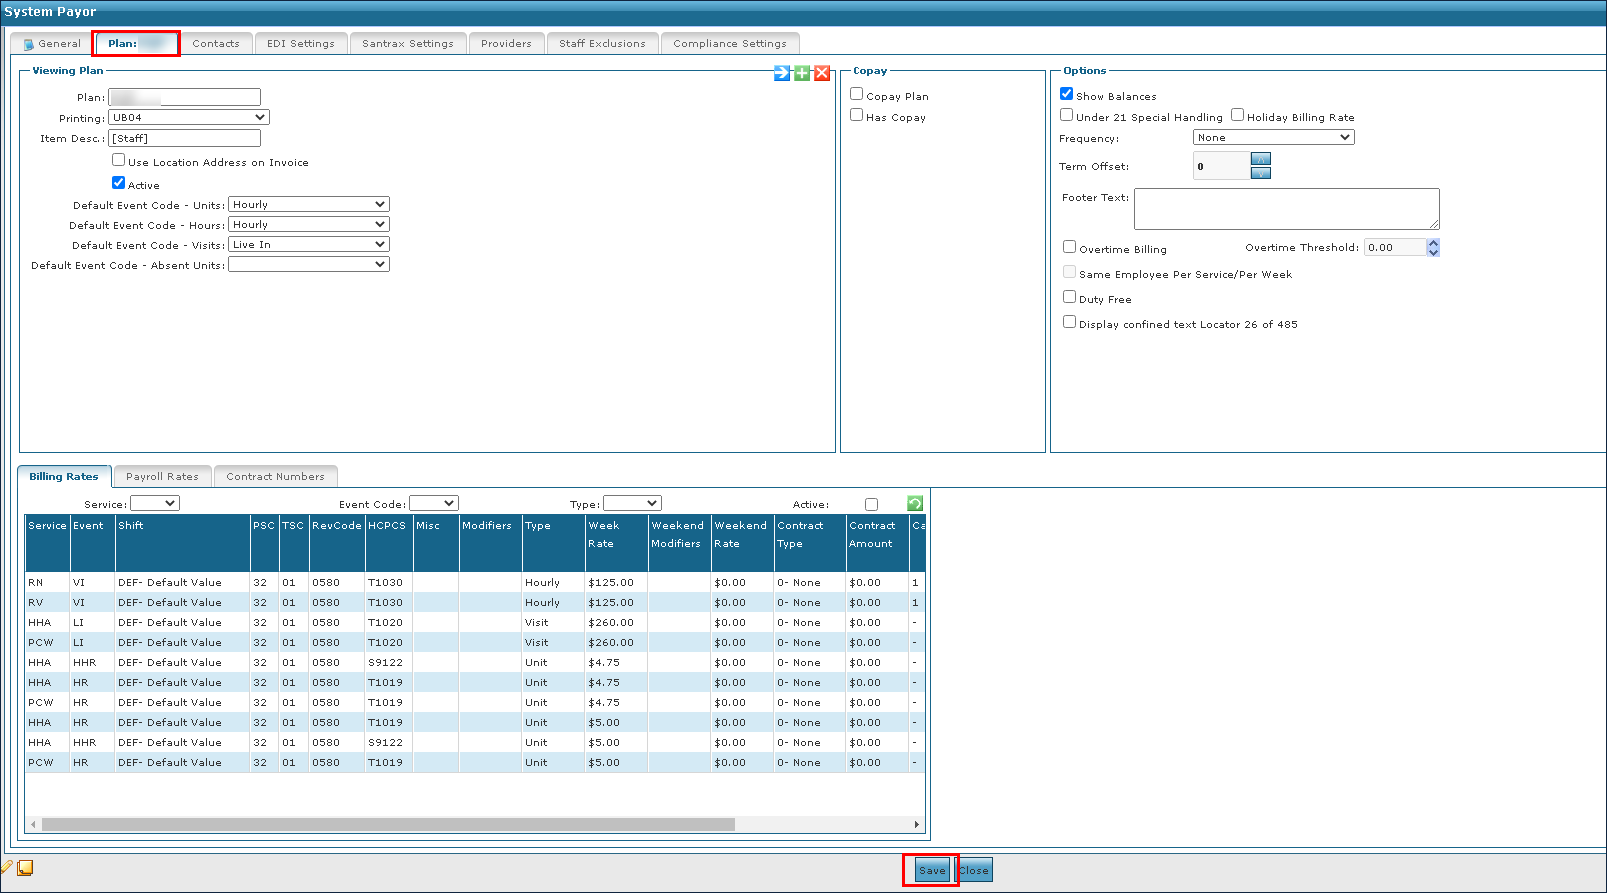Screen dimensions: 1607x893
Task: Increase Term Offset with up arrow
Action: tap(1261, 159)
